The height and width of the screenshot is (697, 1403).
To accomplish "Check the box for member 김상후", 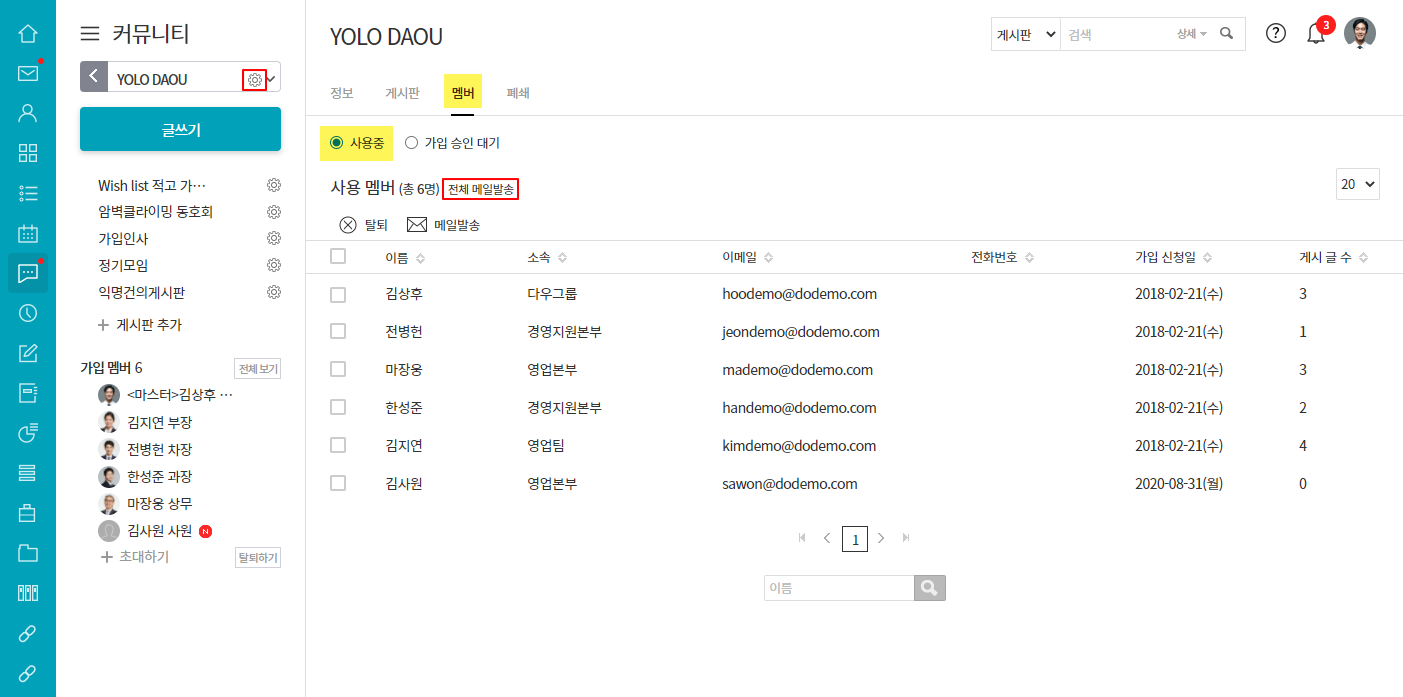I will pyautogui.click(x=338, y=295).
